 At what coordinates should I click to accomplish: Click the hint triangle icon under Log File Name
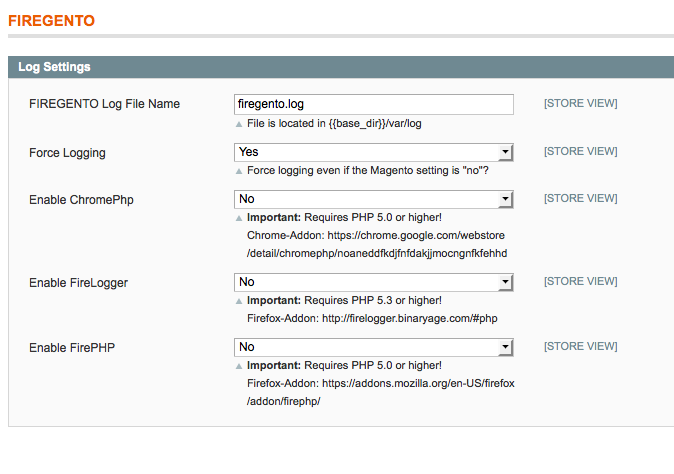239,125
